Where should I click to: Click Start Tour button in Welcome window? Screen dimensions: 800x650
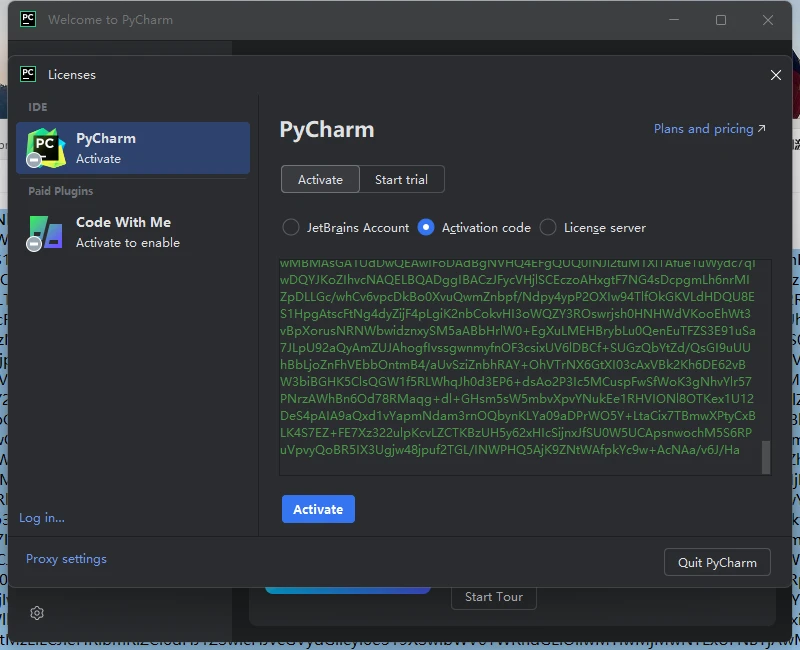click(493, 597)
